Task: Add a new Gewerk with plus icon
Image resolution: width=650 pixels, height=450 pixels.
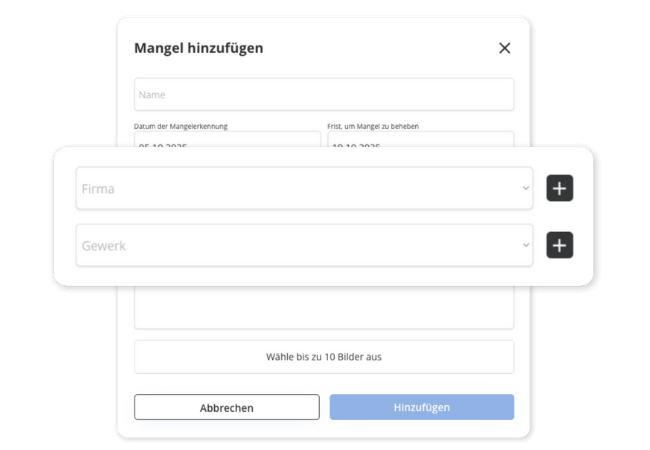Action: (559, 245)
